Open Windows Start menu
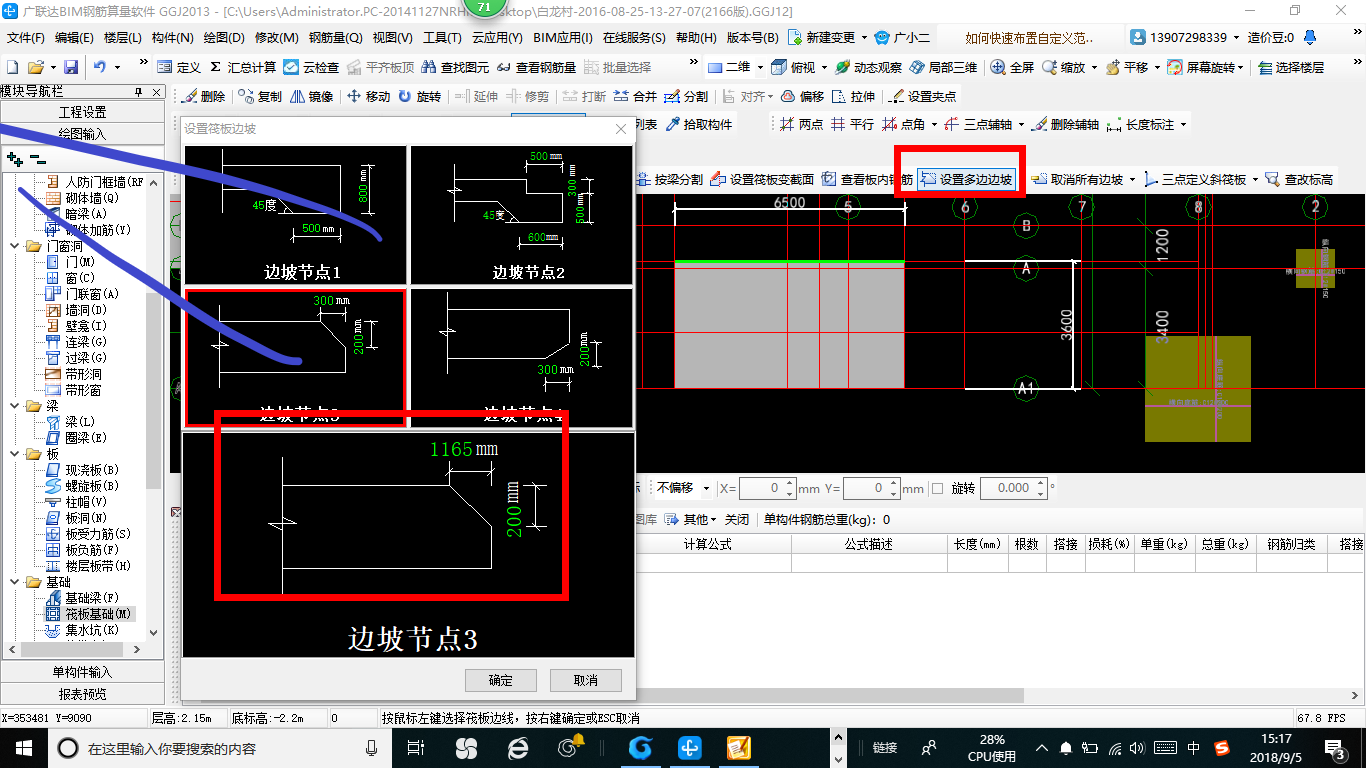 click(24, 747)
